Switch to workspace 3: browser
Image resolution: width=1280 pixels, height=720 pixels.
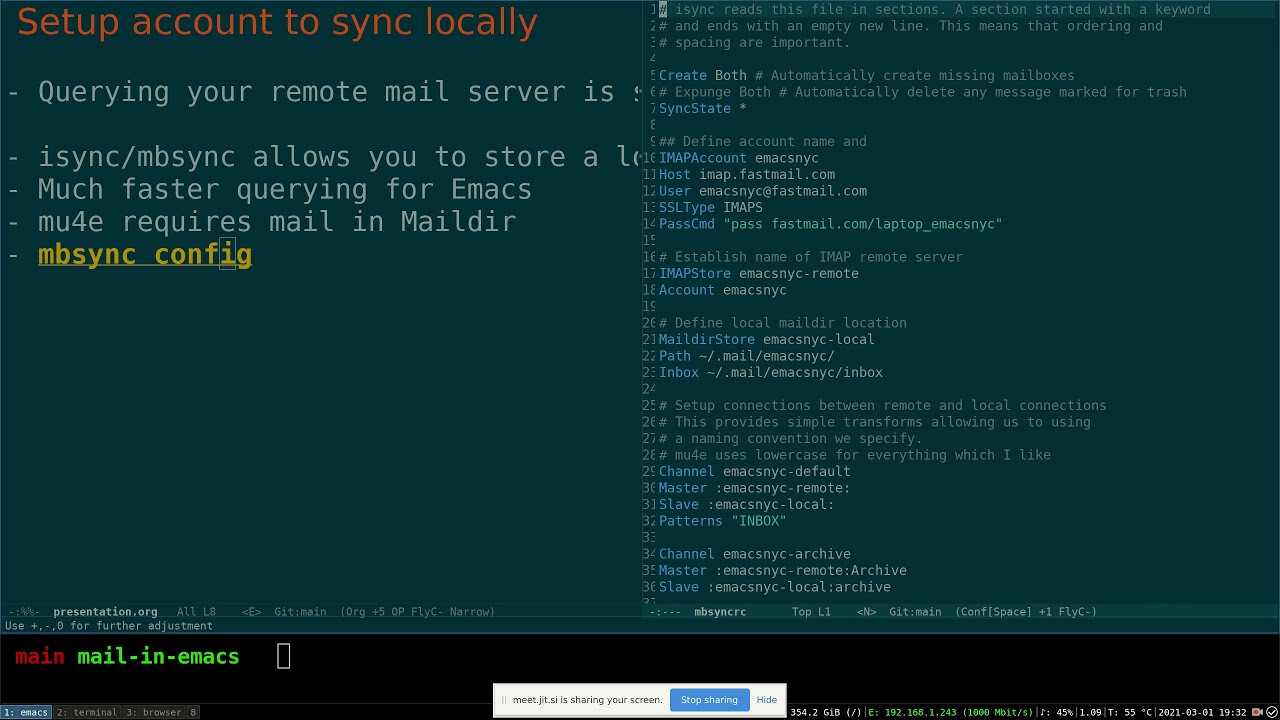click(x=154, y=712)
